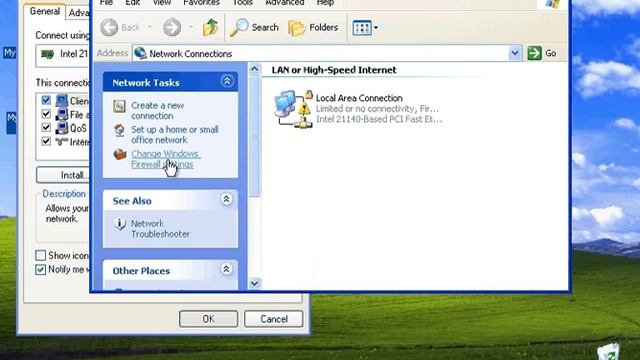The height and width of the screenshot is (360, 640).
Task: Select the File sharing component icon
Action: click(x=62, y=114)
